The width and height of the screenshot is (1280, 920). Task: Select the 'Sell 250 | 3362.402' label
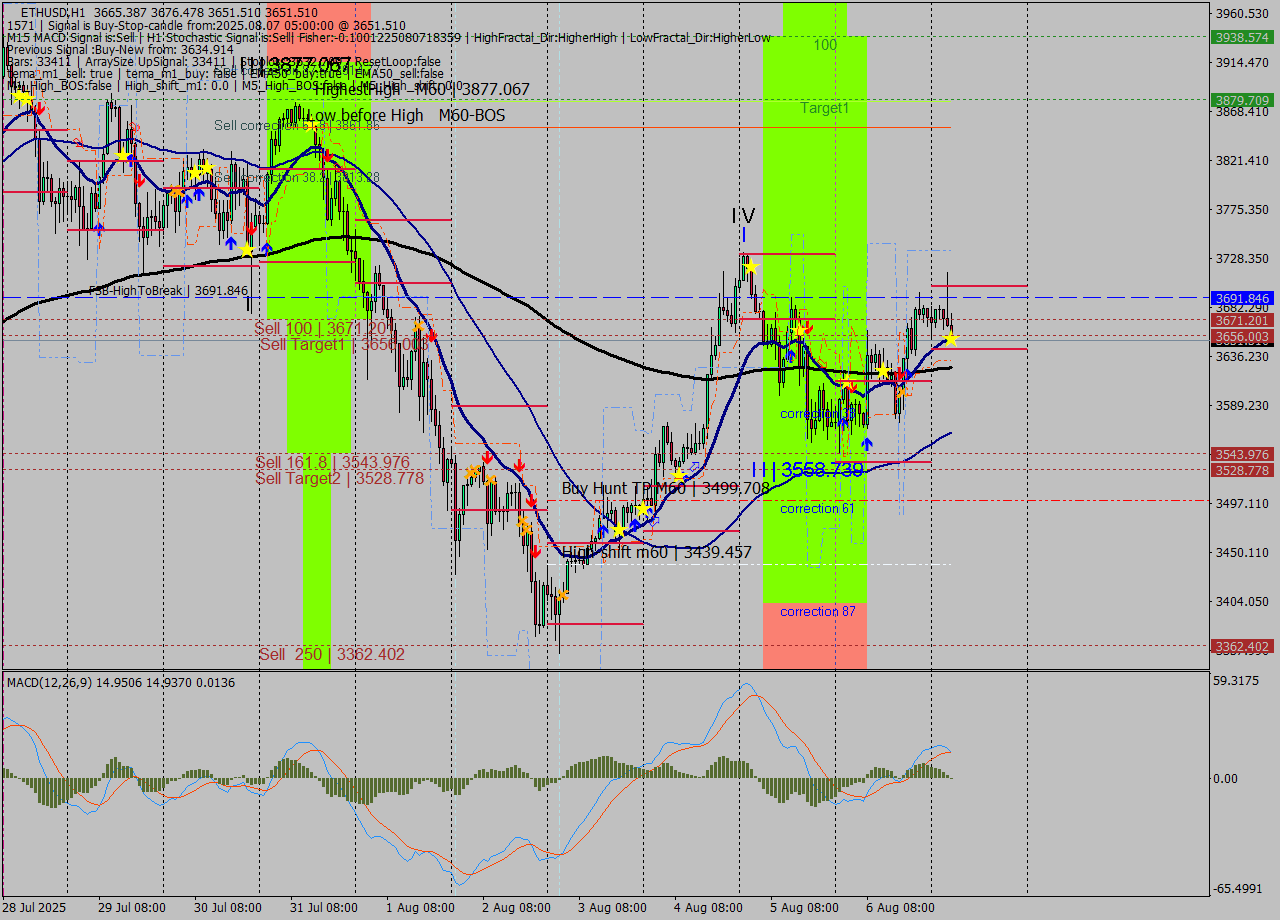[332, 654]
